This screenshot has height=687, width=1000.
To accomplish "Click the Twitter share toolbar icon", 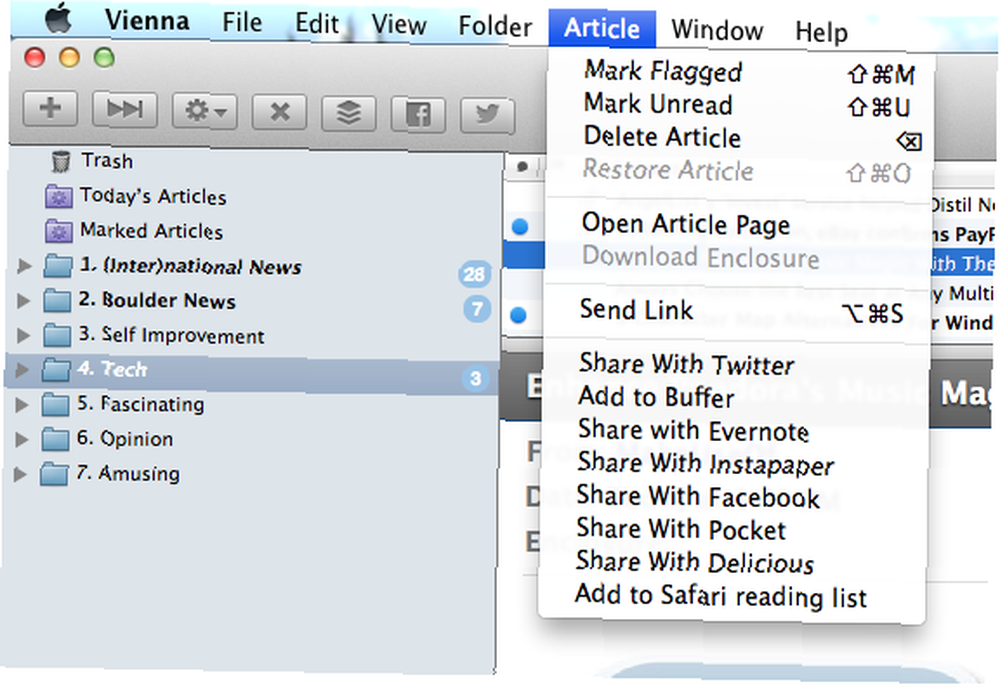I will coord(487,115).
